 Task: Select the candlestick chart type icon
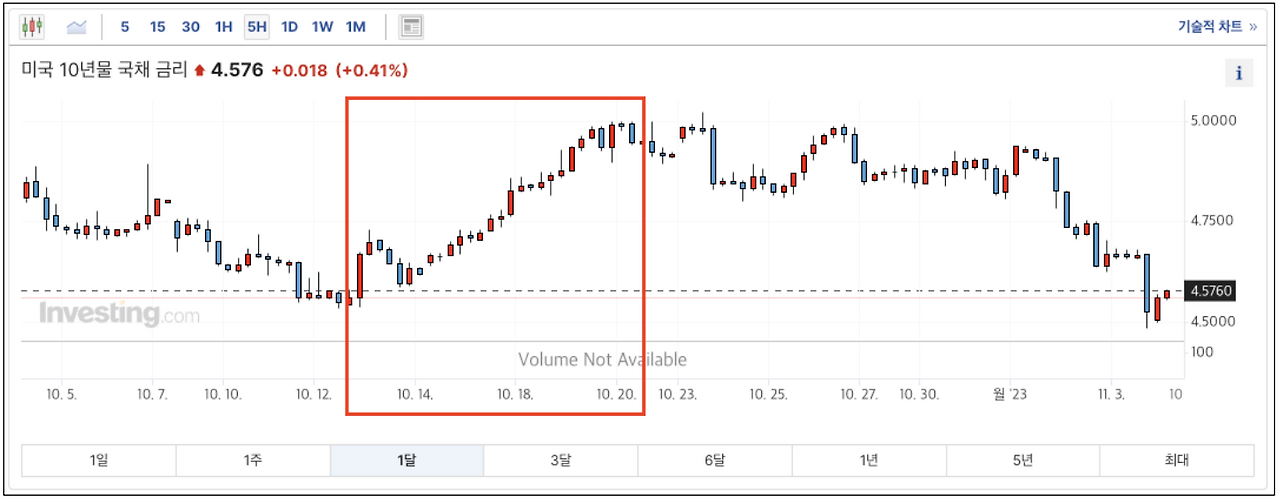[33, 27]
